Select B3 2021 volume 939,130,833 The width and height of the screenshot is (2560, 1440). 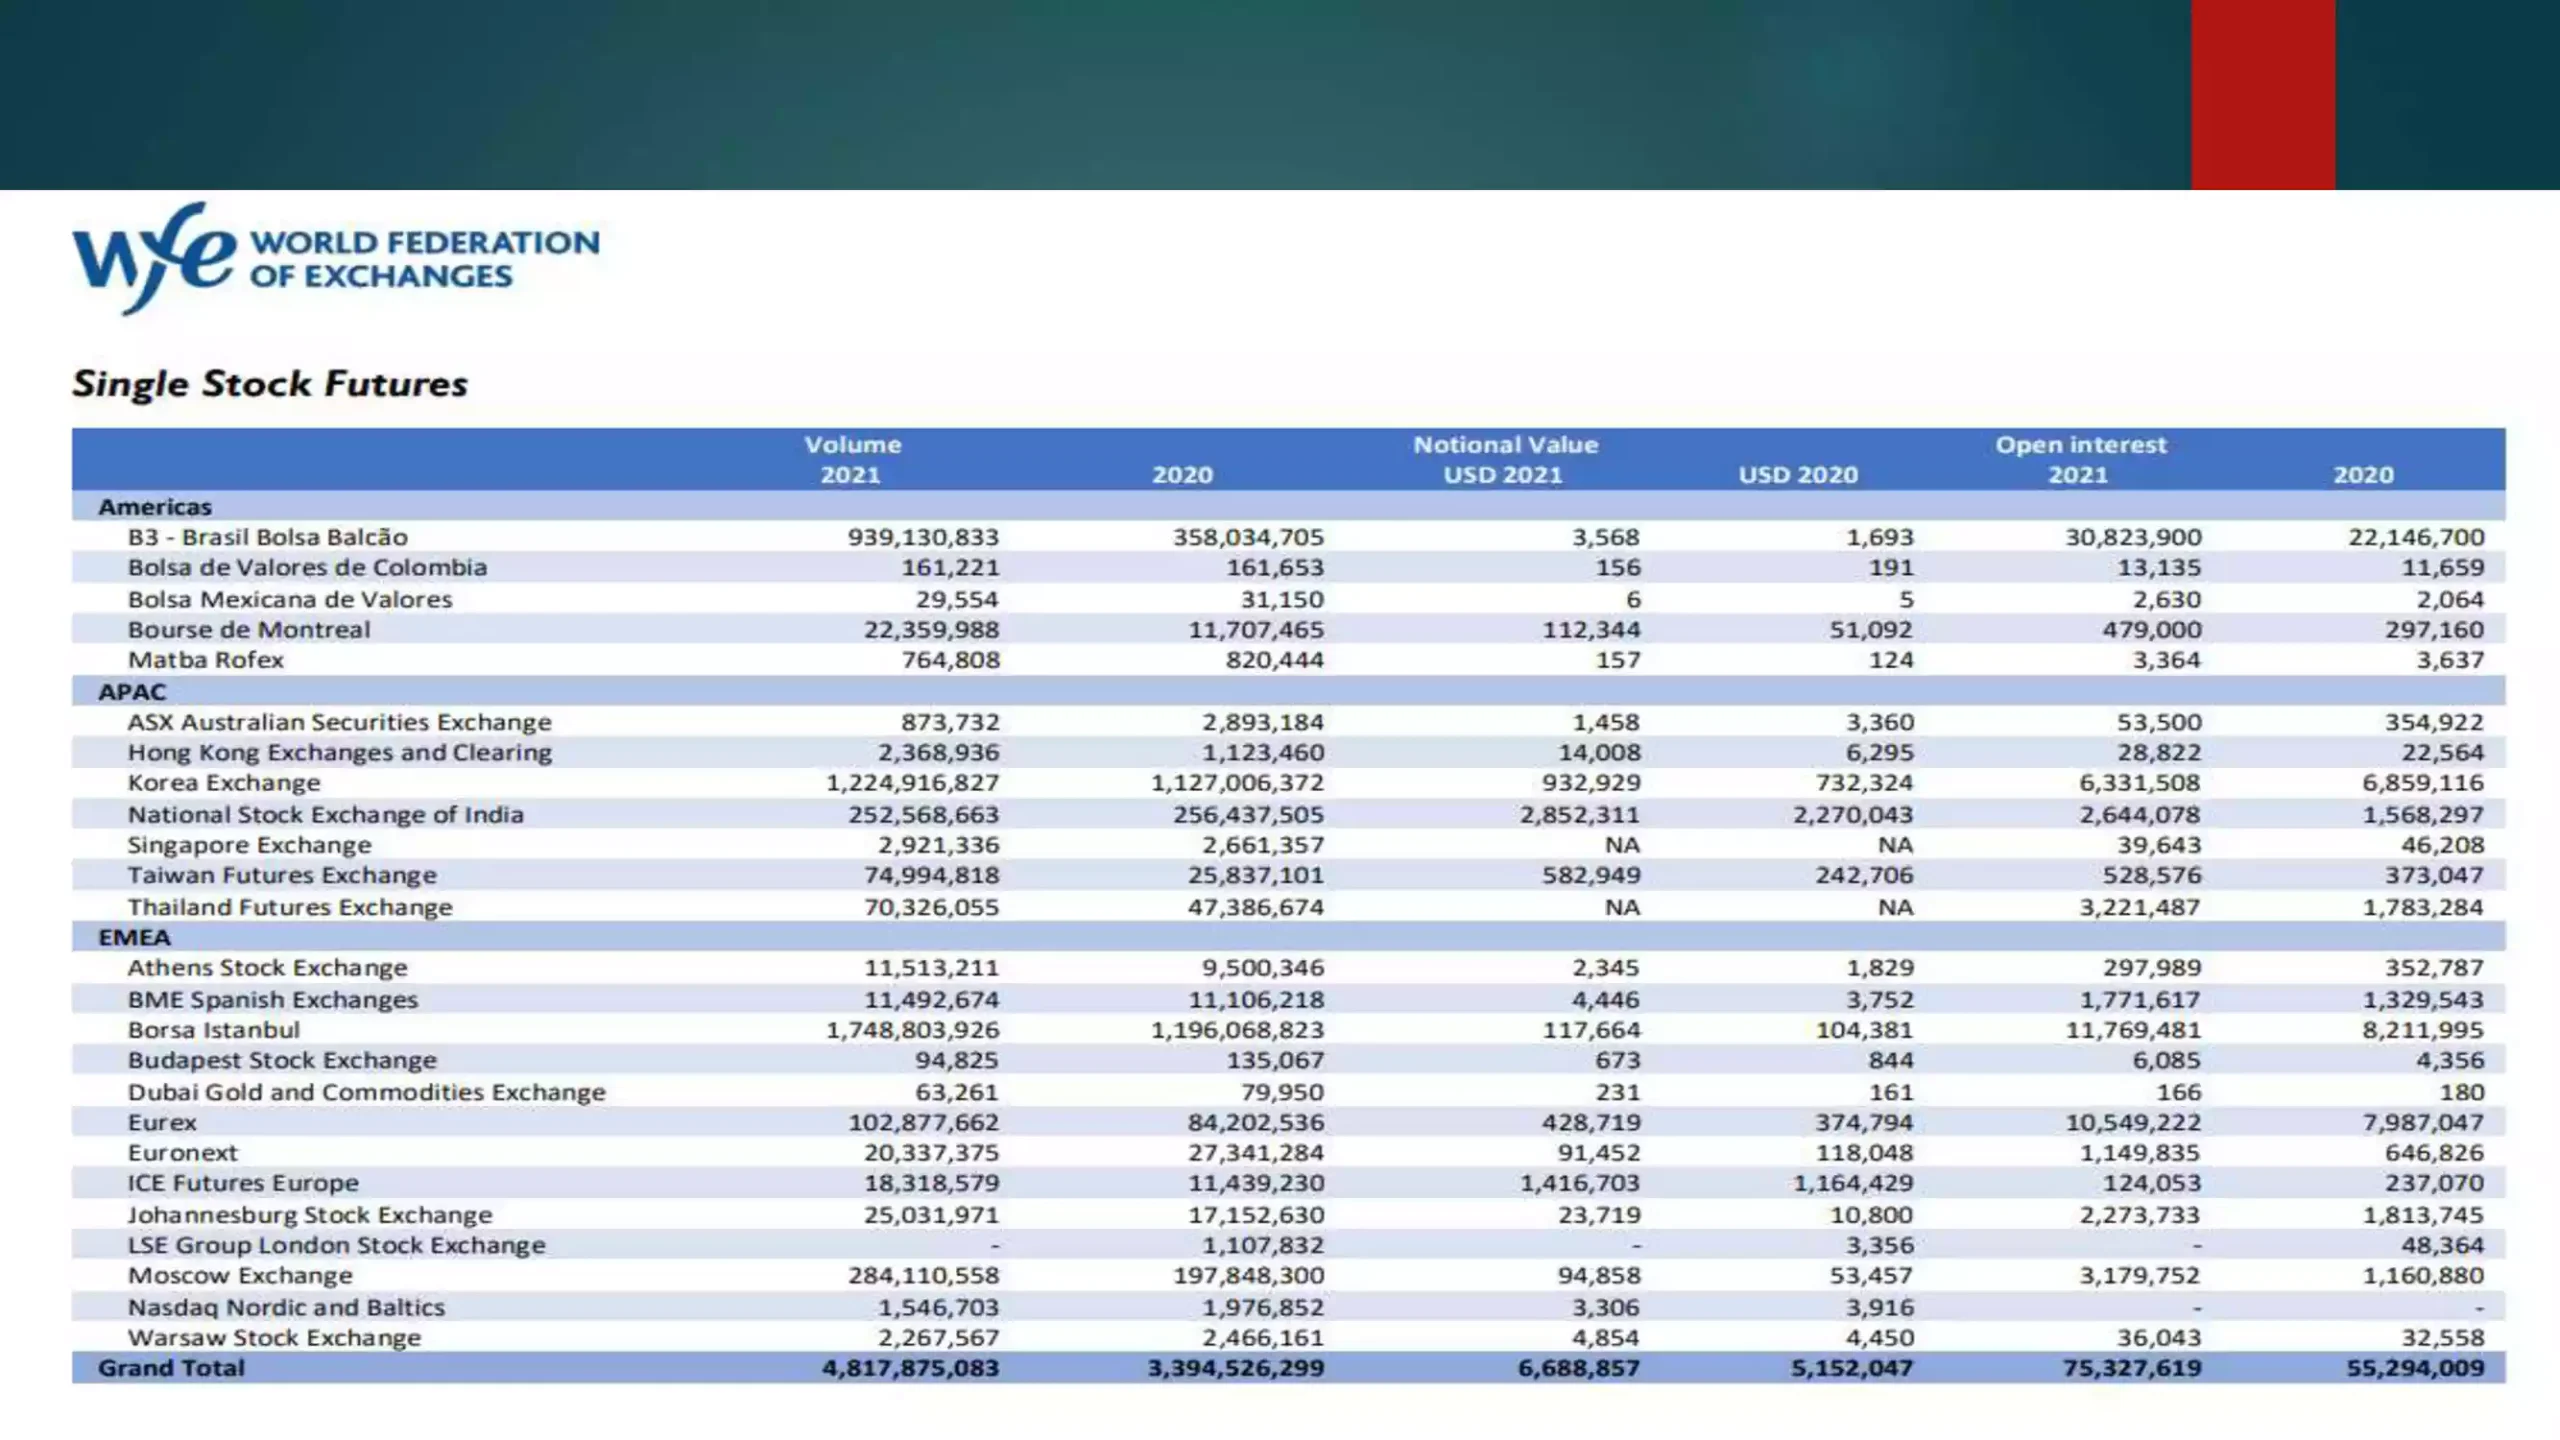(x=923, y=537)
